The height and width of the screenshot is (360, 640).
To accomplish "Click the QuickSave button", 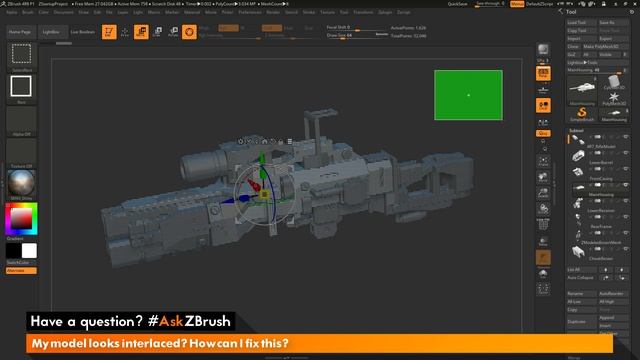I will point(458,4).
